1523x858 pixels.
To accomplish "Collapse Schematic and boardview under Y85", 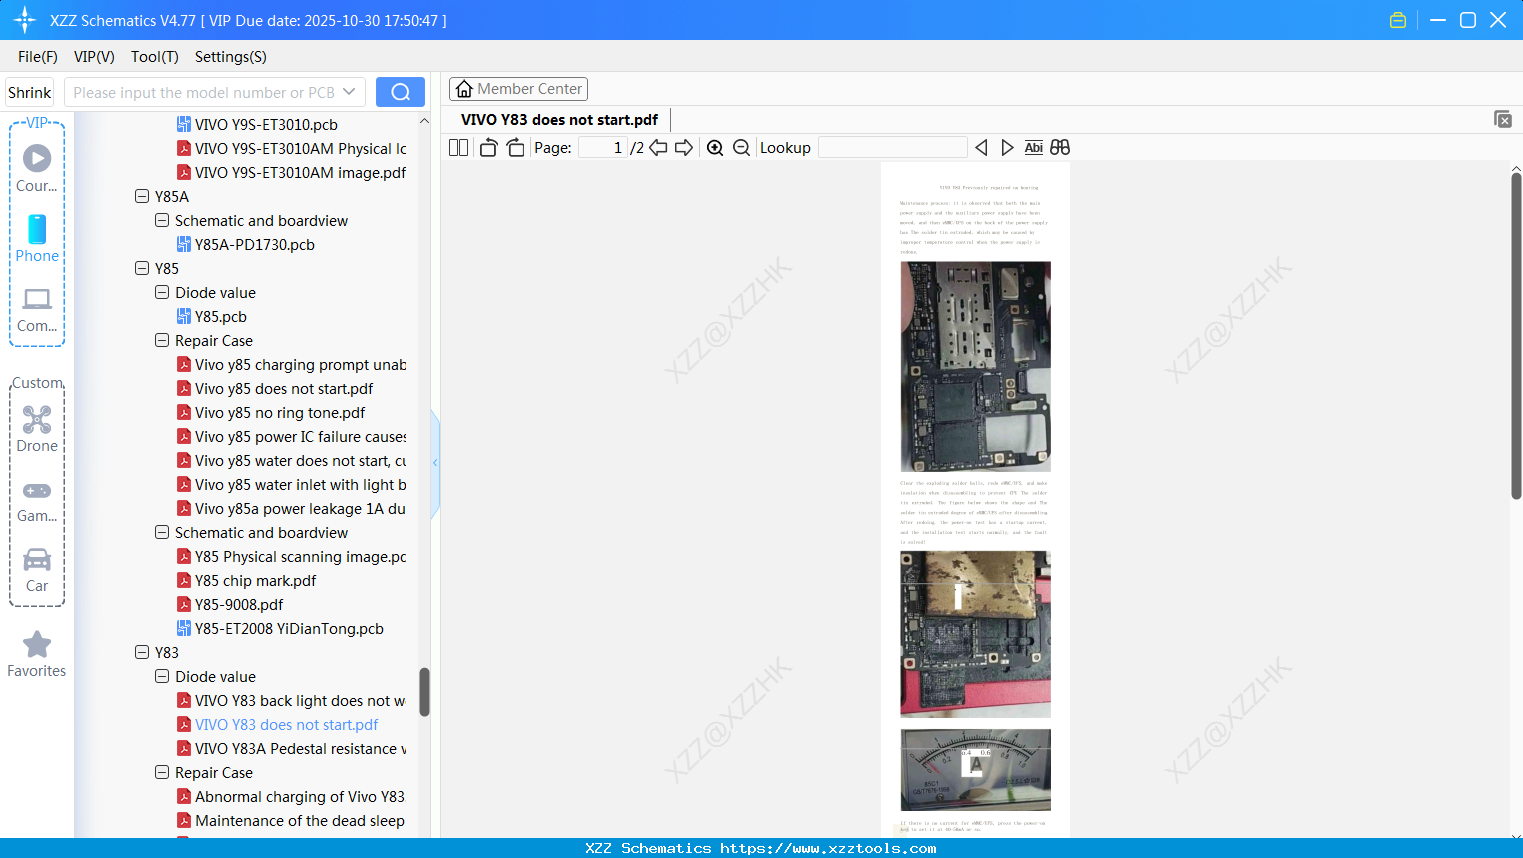I will pos(162,532).
